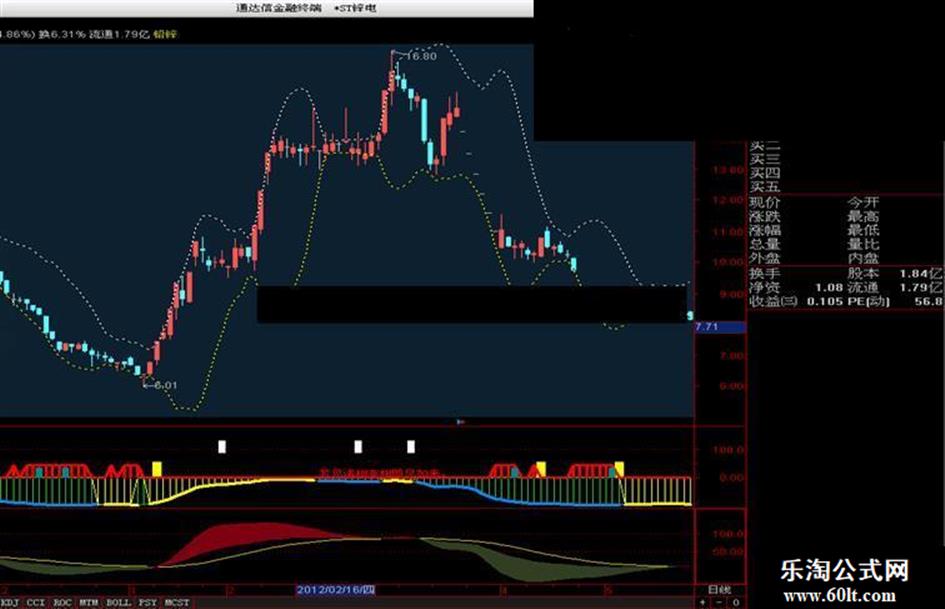
Task: Click the 16.80 high price label
Action: click(x=421, y=56)
